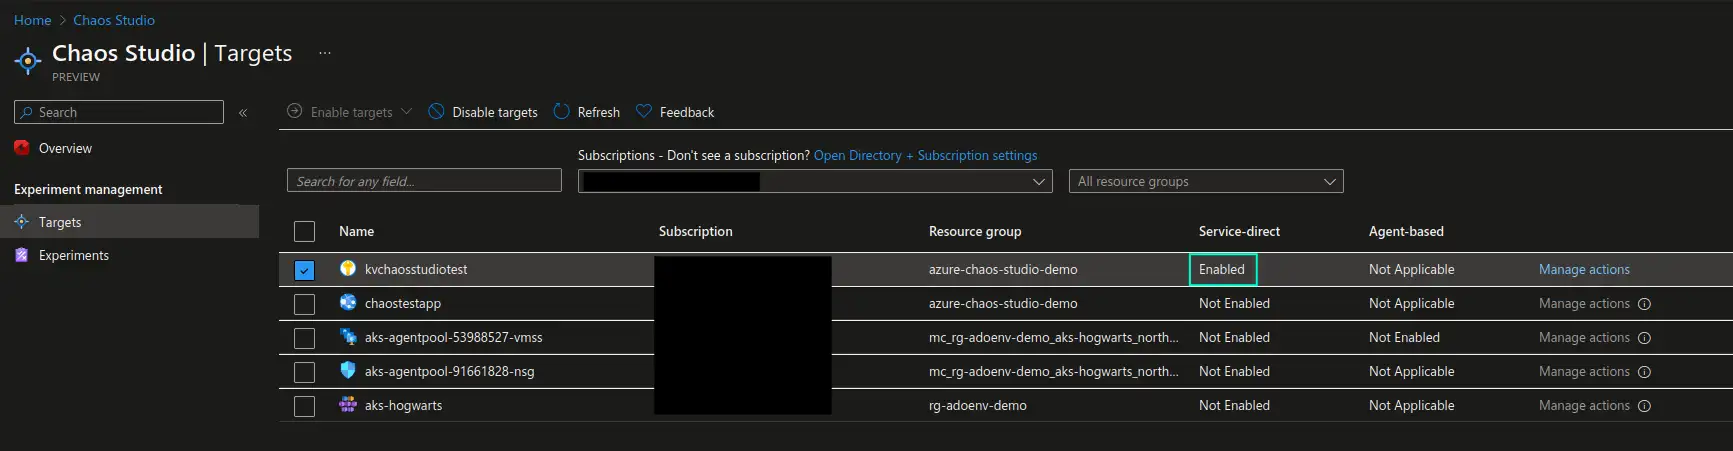Open the Subscriptions dropdown

(815, 181)
